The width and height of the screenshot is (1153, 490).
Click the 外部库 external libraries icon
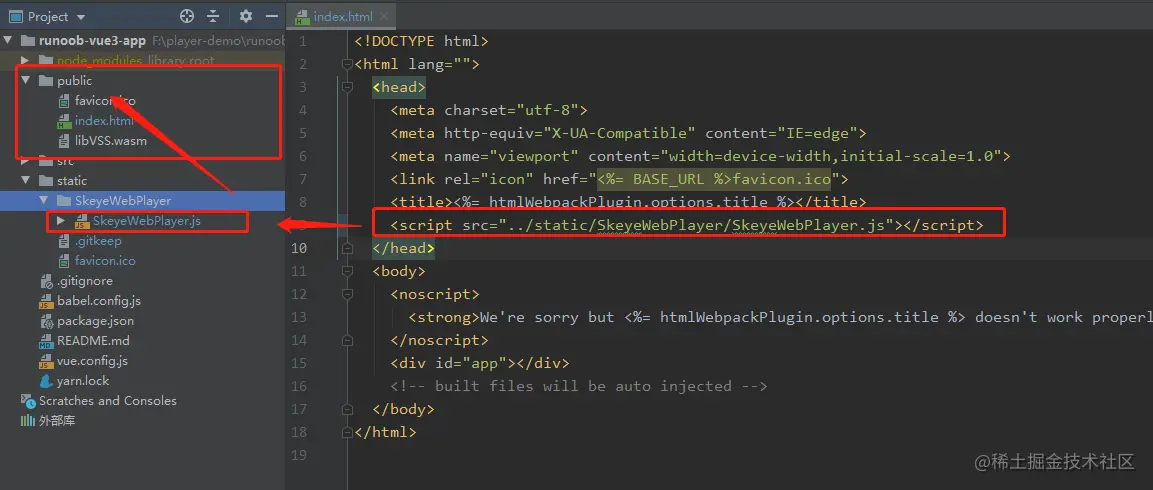click(x=28, y=421)
